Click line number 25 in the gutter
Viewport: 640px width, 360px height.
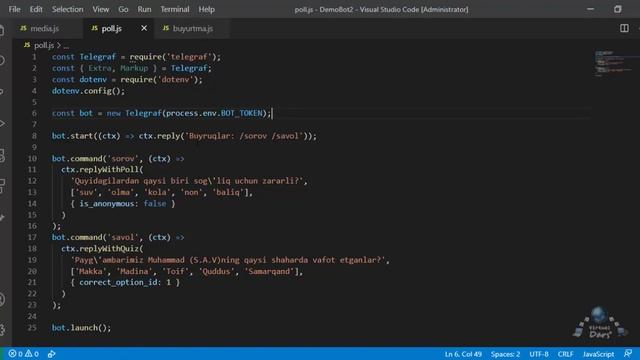32,327
